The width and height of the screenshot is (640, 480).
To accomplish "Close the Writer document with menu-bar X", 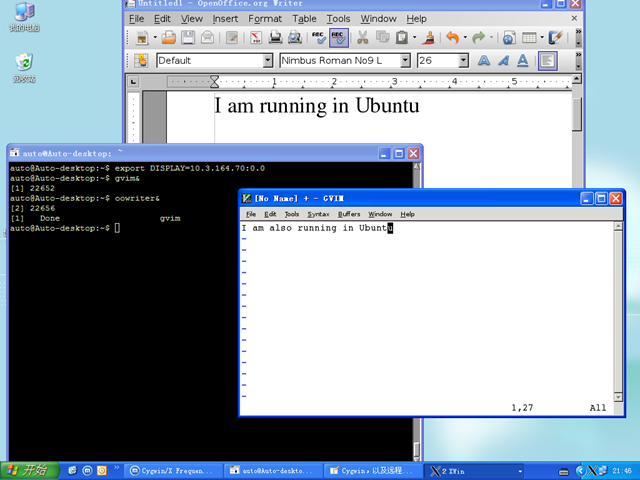I will pyautogui.click(x=574, y=18).
